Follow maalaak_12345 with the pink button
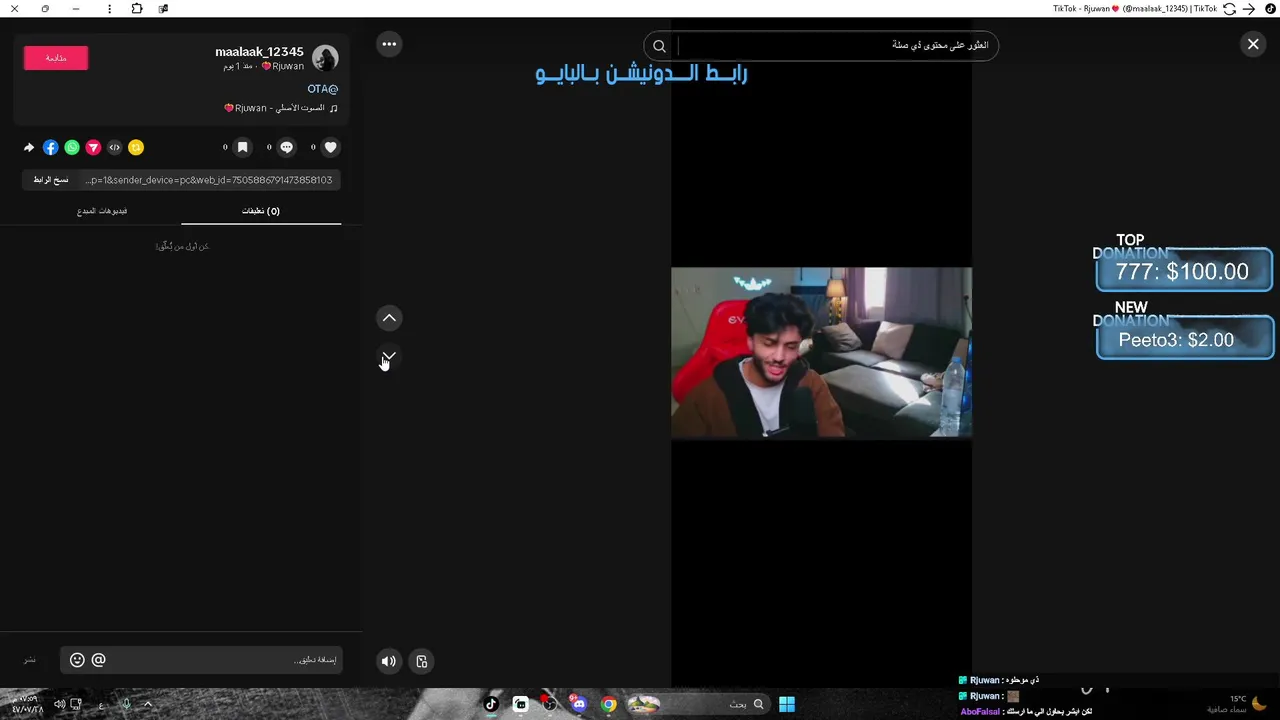The image size is (1280, 720). (56, 58)
